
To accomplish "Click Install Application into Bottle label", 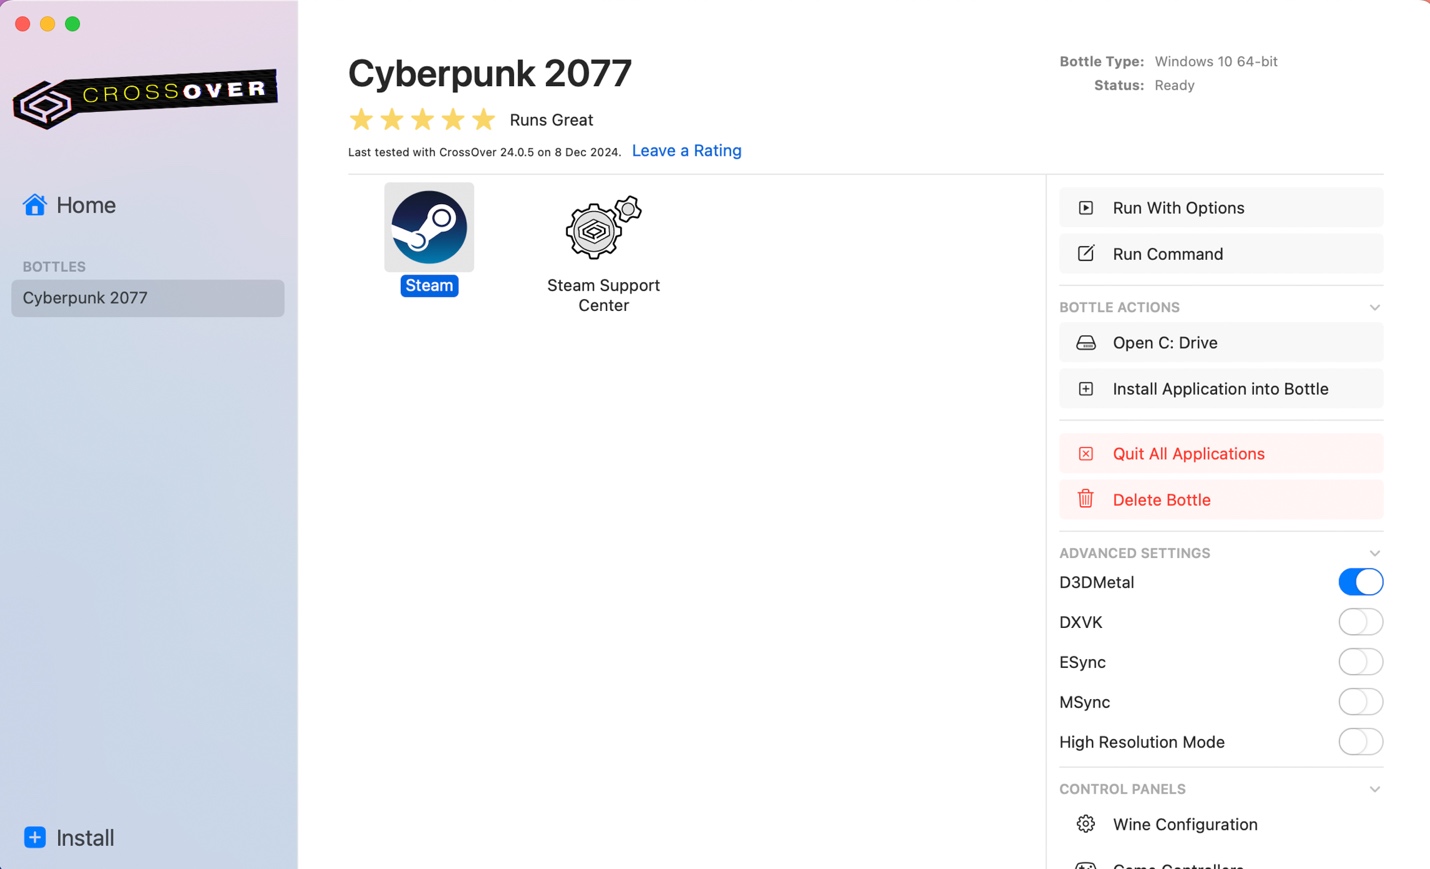I will tap(1221, 389).
